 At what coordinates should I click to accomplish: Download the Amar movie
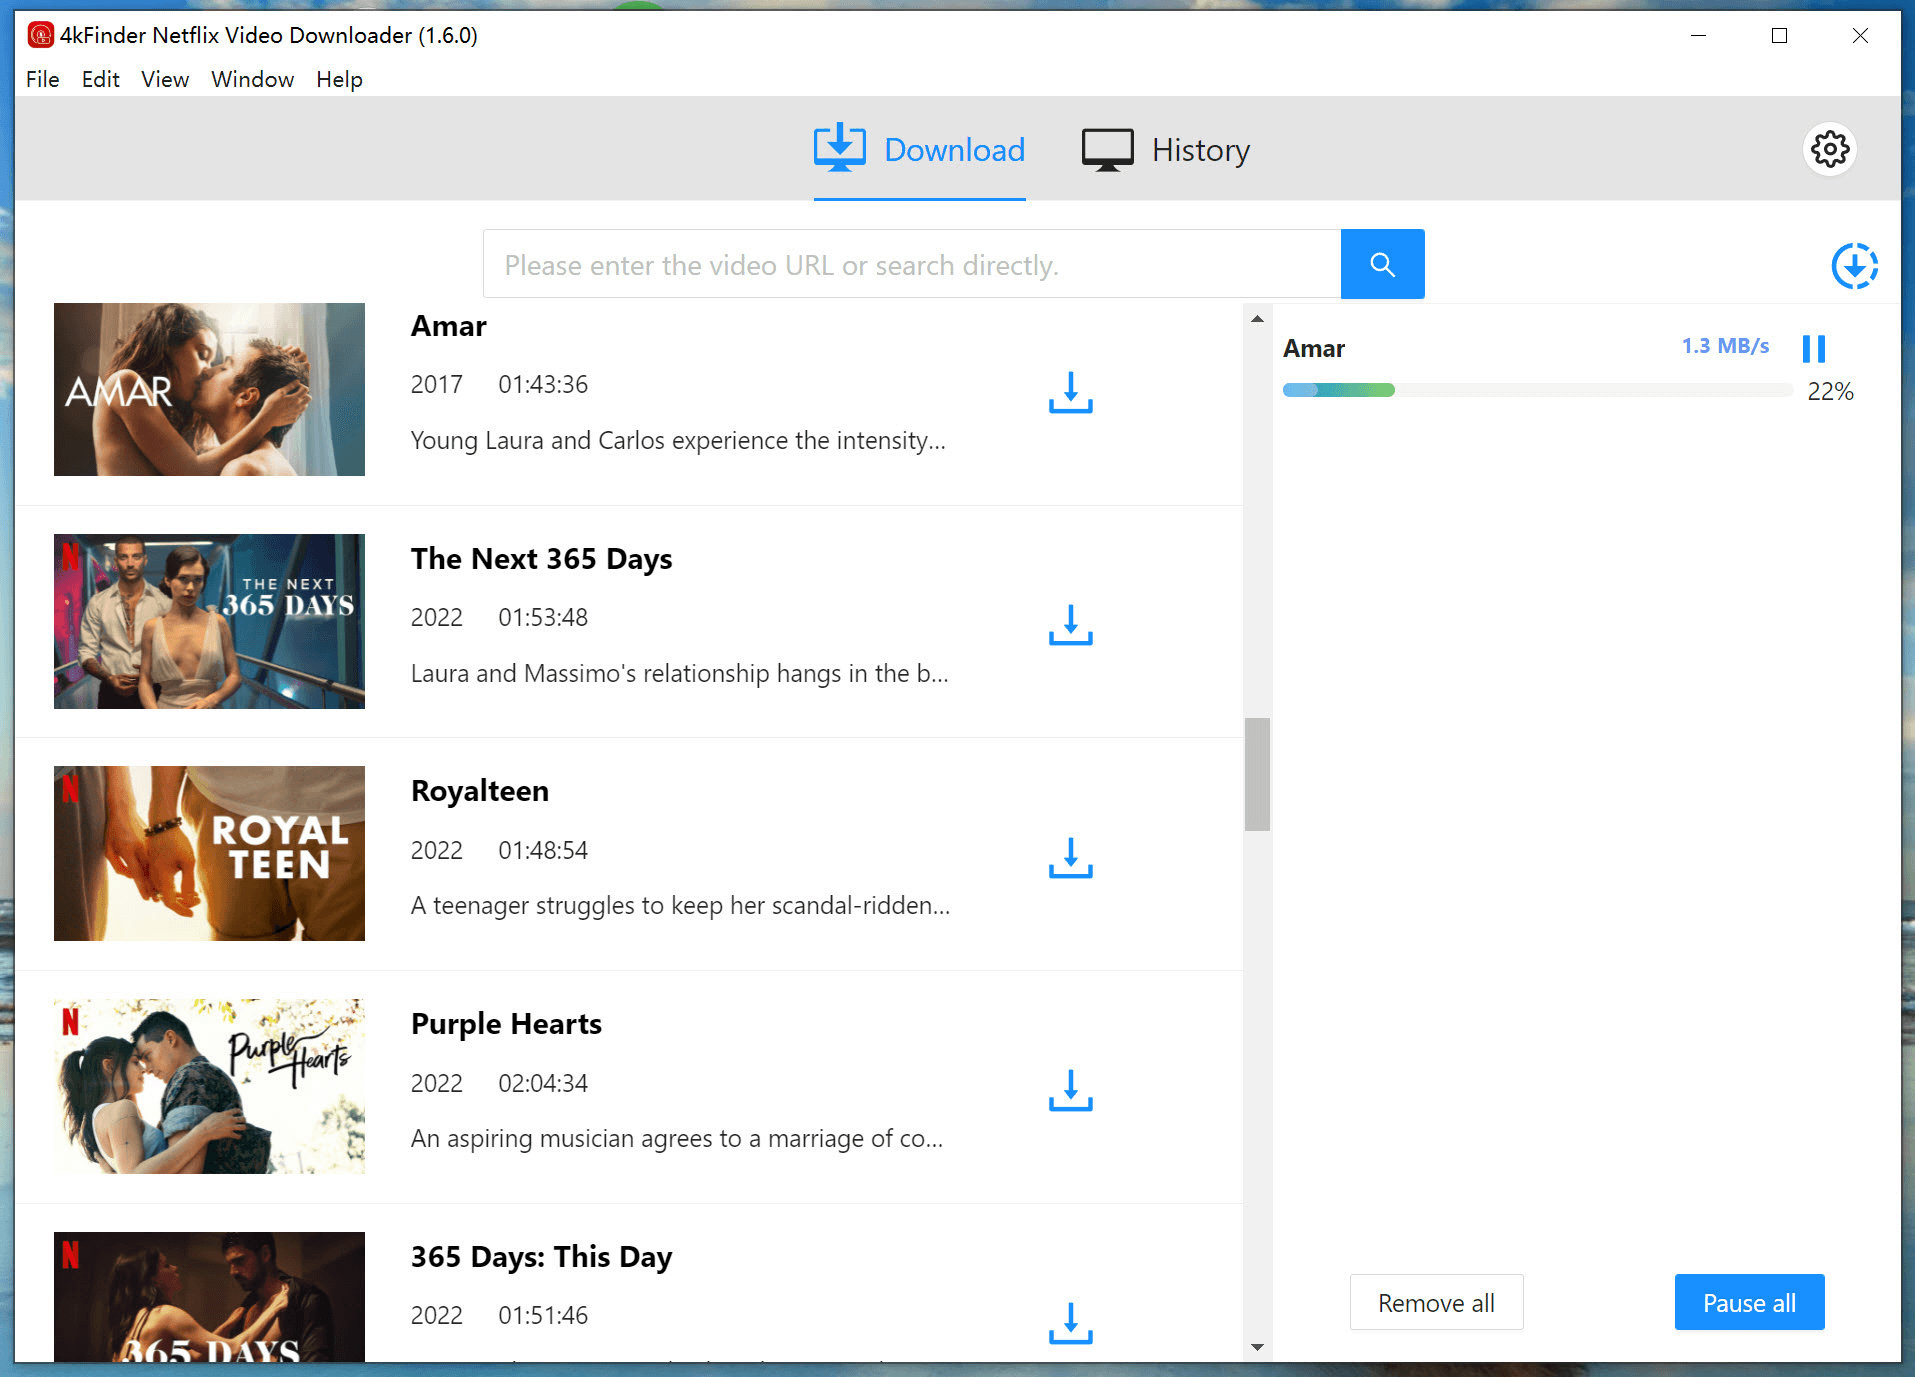coord(1070,392)
